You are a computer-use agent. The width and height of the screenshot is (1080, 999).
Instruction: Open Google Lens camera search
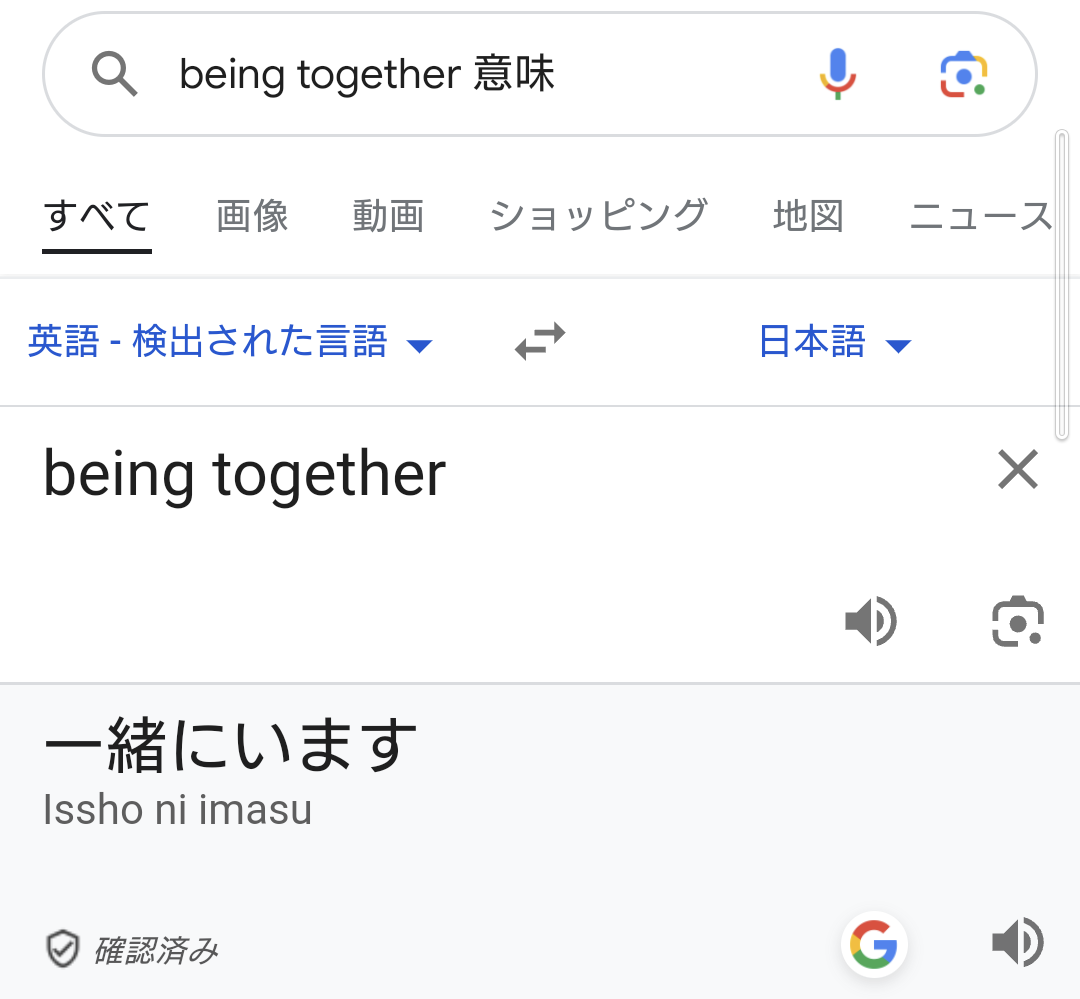[963, 74]
